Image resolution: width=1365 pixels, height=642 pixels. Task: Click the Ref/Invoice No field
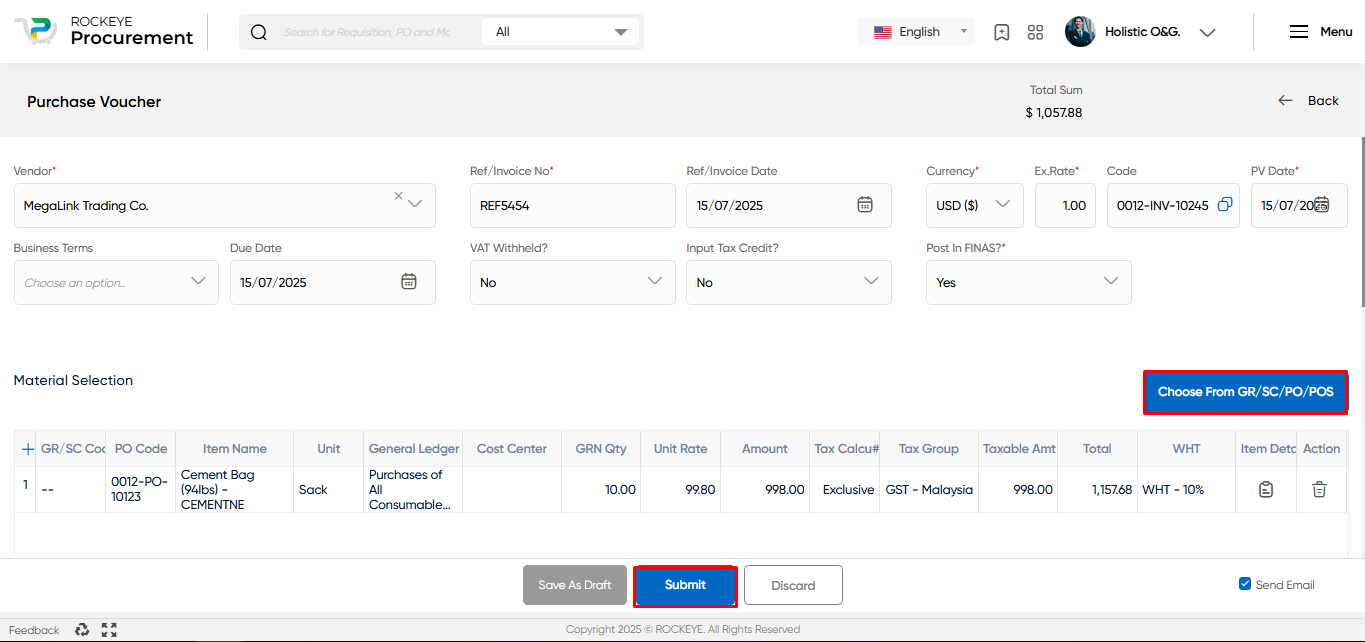573,205
